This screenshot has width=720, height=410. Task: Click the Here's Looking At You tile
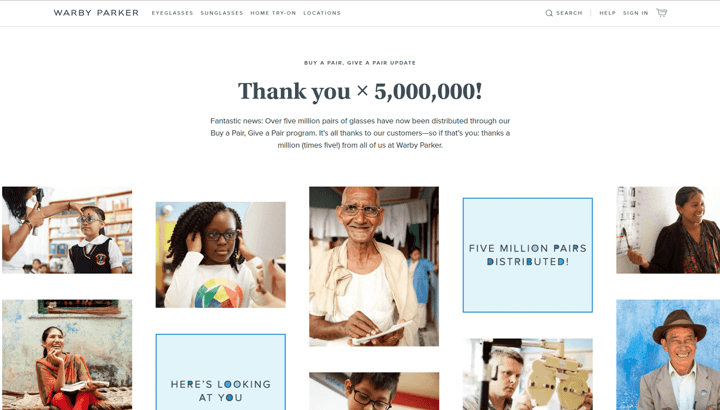(220, 372)
